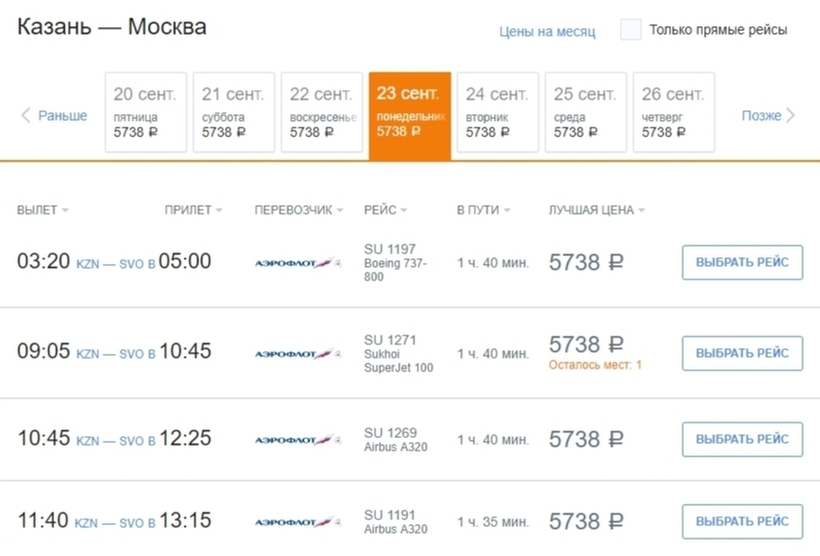820x556 pixels.
Task: Open Цены на месяц link
Action: point(547,31)
